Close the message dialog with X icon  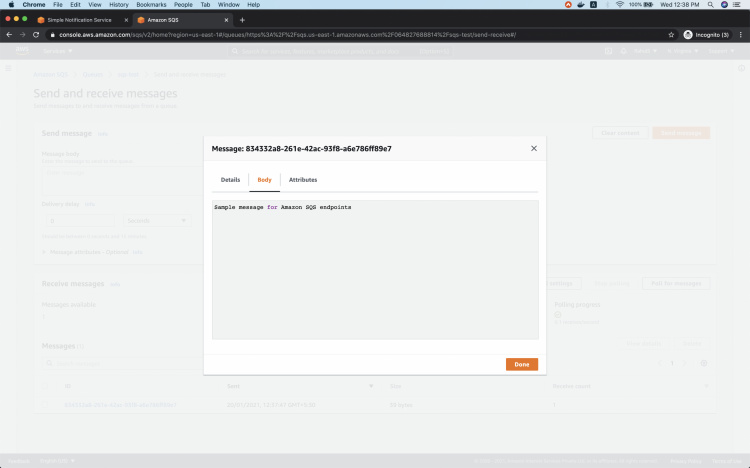click(x=533, y=148)
